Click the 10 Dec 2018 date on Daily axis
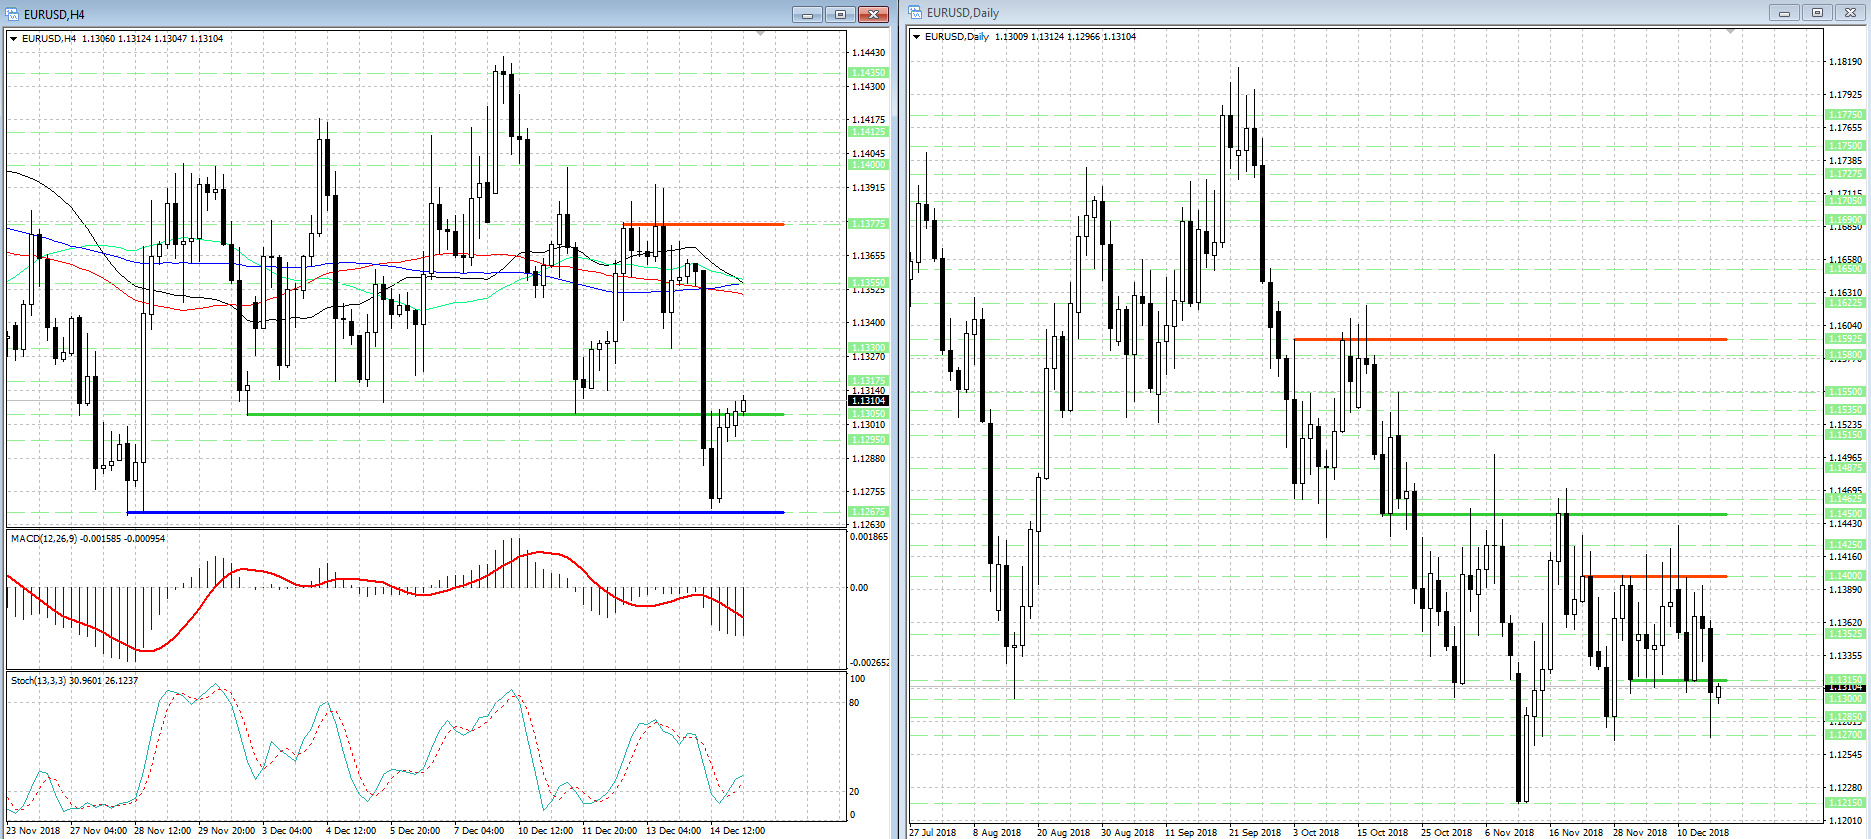 1703,833
